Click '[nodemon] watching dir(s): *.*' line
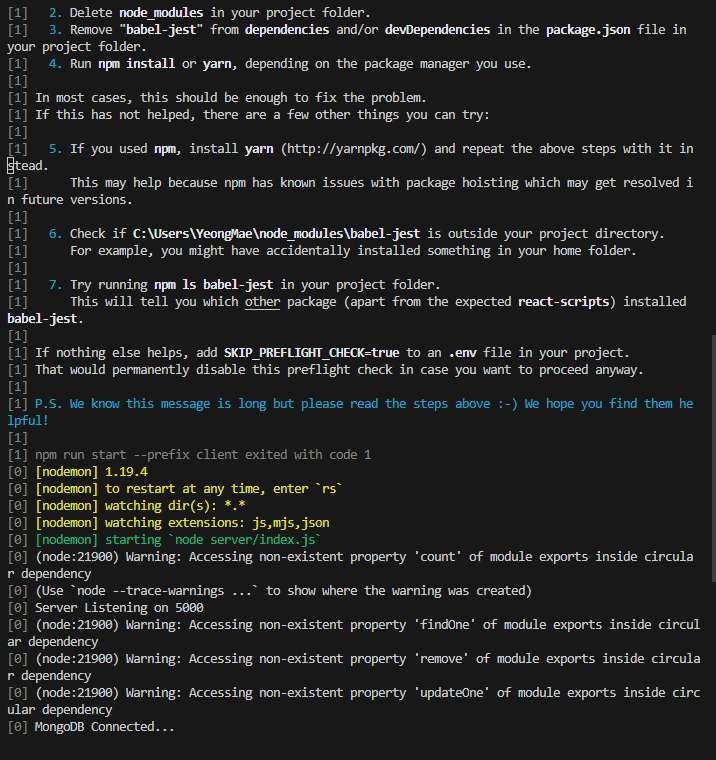 point(140,506)
